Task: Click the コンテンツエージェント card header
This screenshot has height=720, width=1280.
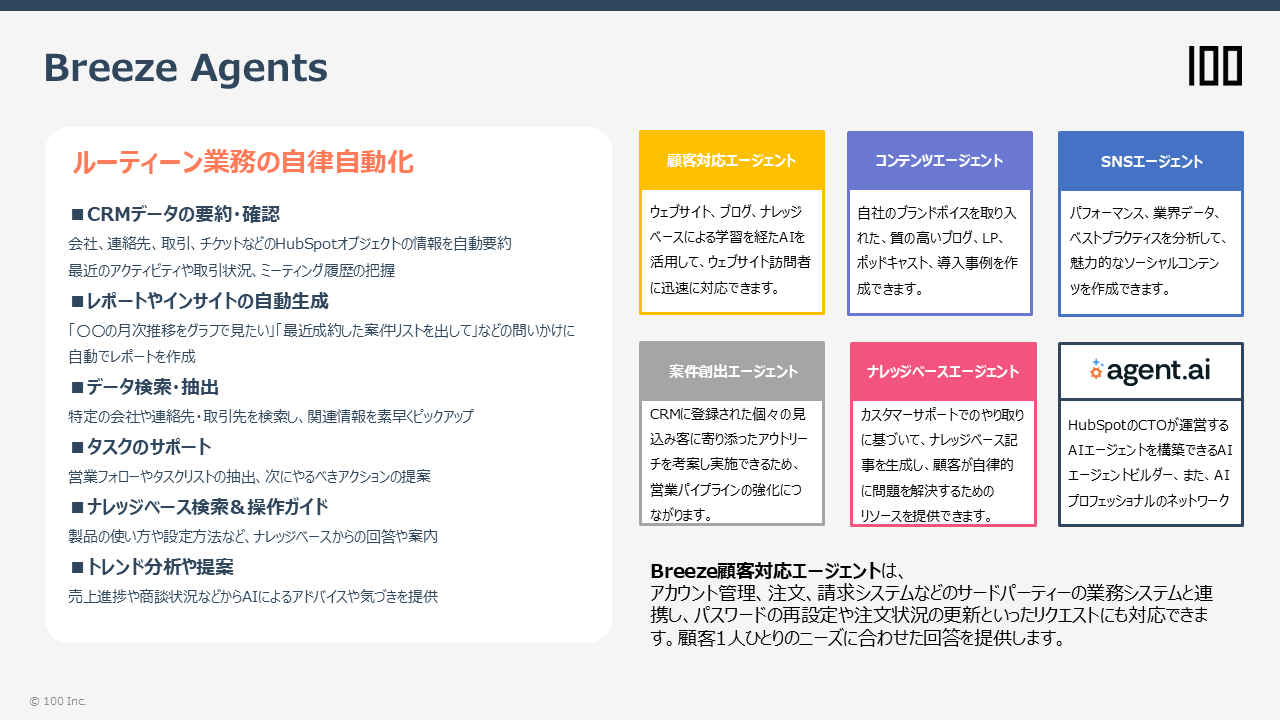Action: [939, 161]
